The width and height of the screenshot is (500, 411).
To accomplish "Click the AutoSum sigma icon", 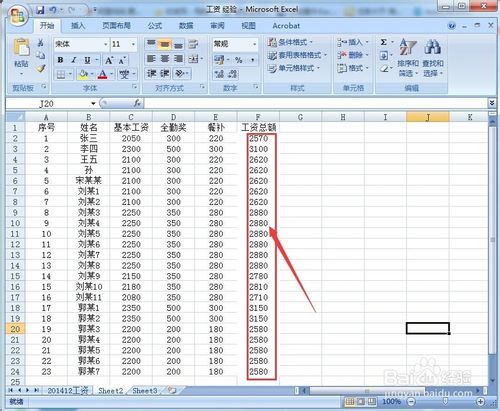I will point(384,42).
